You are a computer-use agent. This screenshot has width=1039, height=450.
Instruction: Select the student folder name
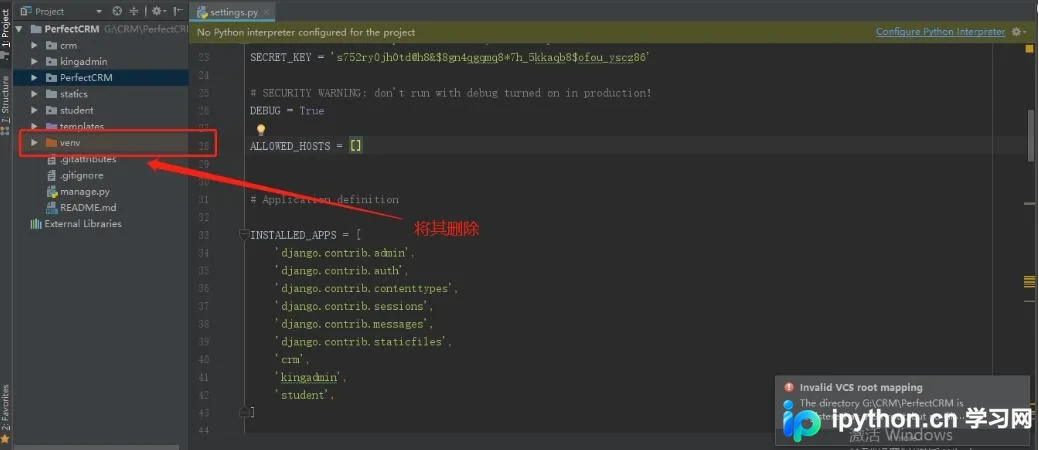pos(77,110)
